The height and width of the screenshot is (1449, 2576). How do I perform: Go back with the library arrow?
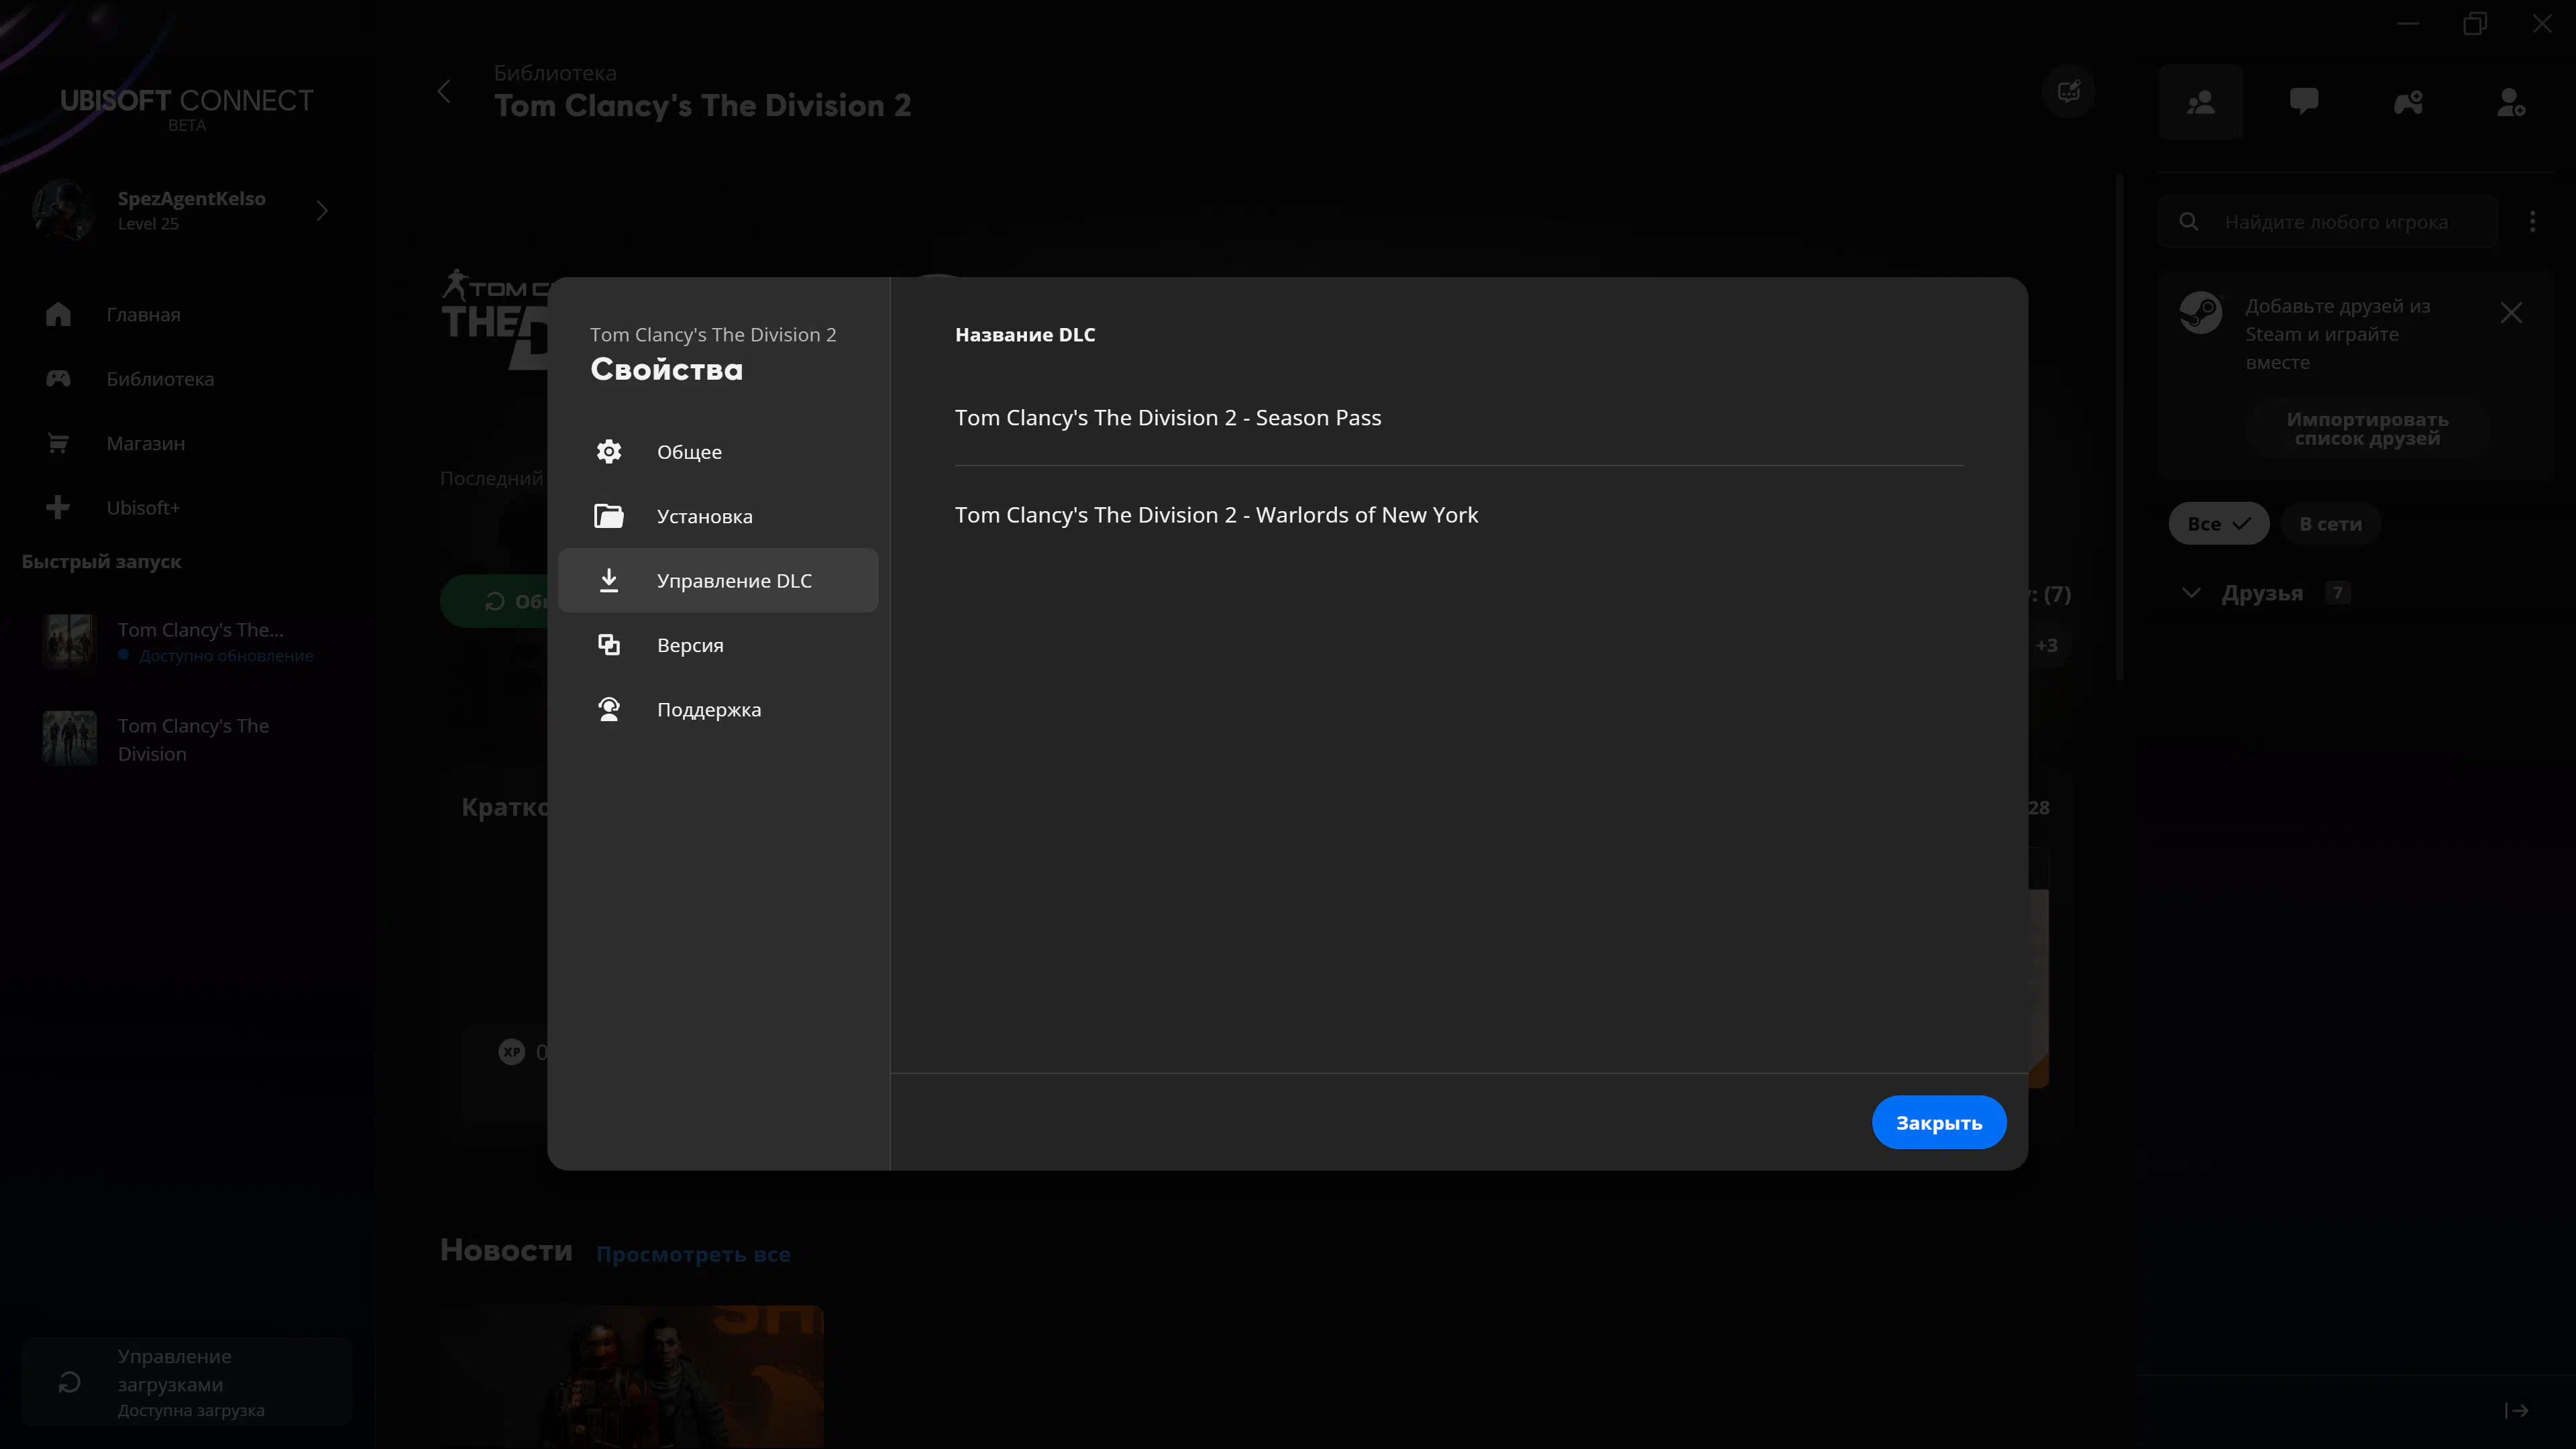pyautogui.click(x=444, y=92)
